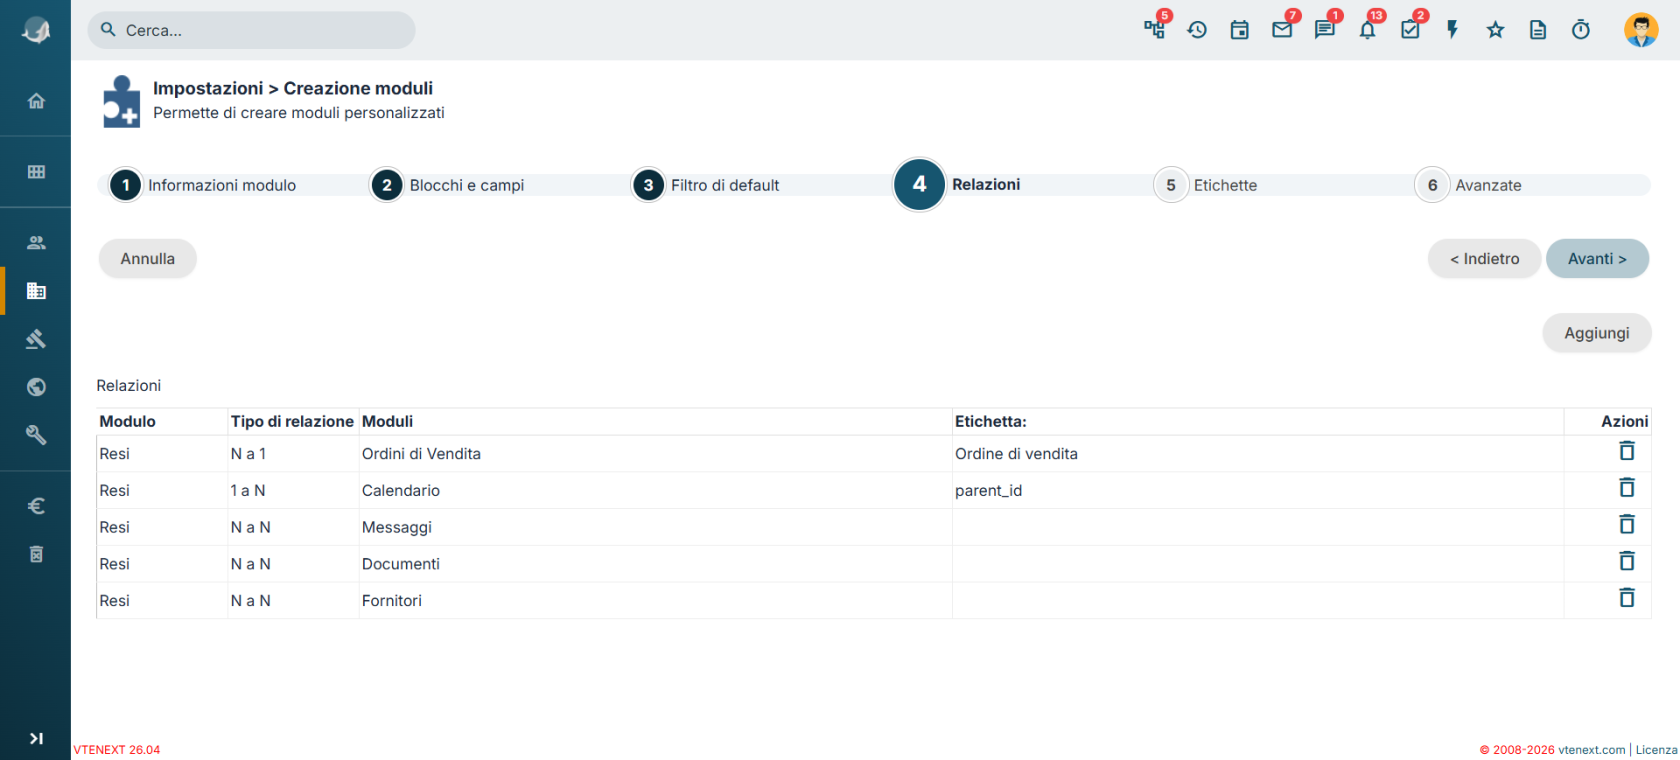
Task: Open the favorites star icon
Action: pyautogui.click(x=1495, y=30)
